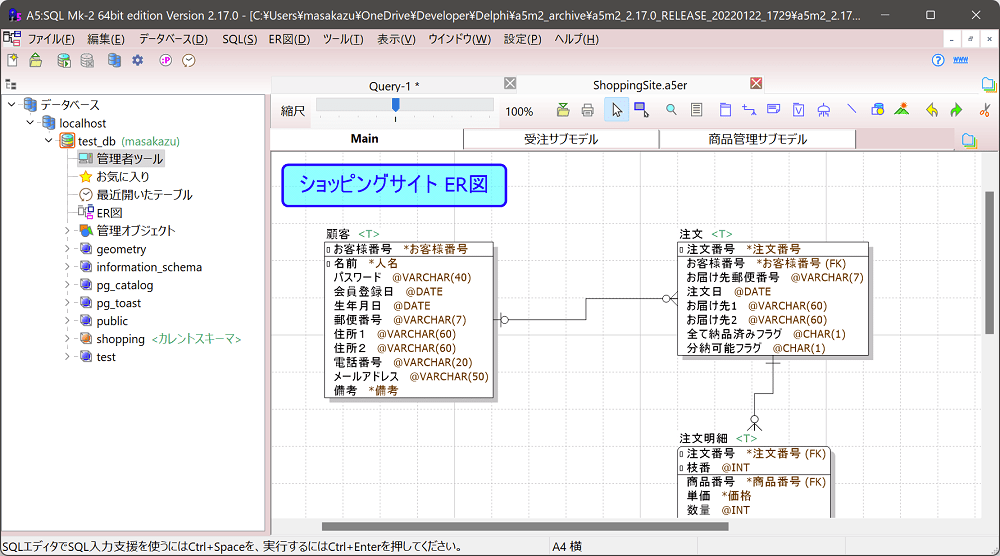Choose the add comment tool
The image size is (1000, 556).
pos(774,109)
